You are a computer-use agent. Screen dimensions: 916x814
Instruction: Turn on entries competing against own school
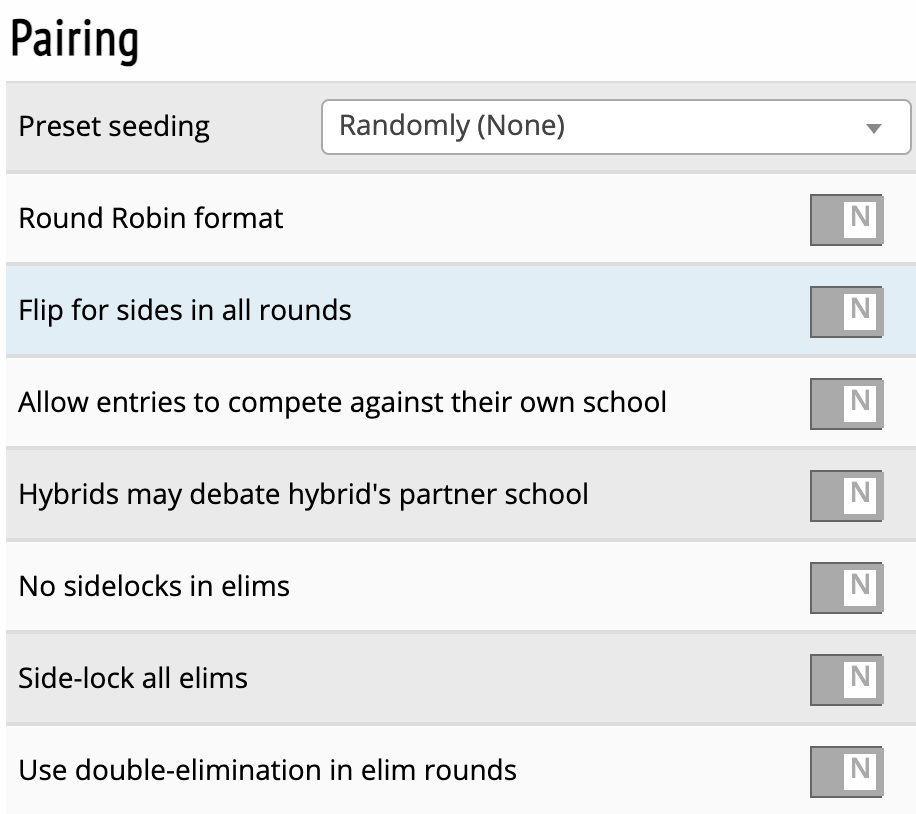(846, 403)
